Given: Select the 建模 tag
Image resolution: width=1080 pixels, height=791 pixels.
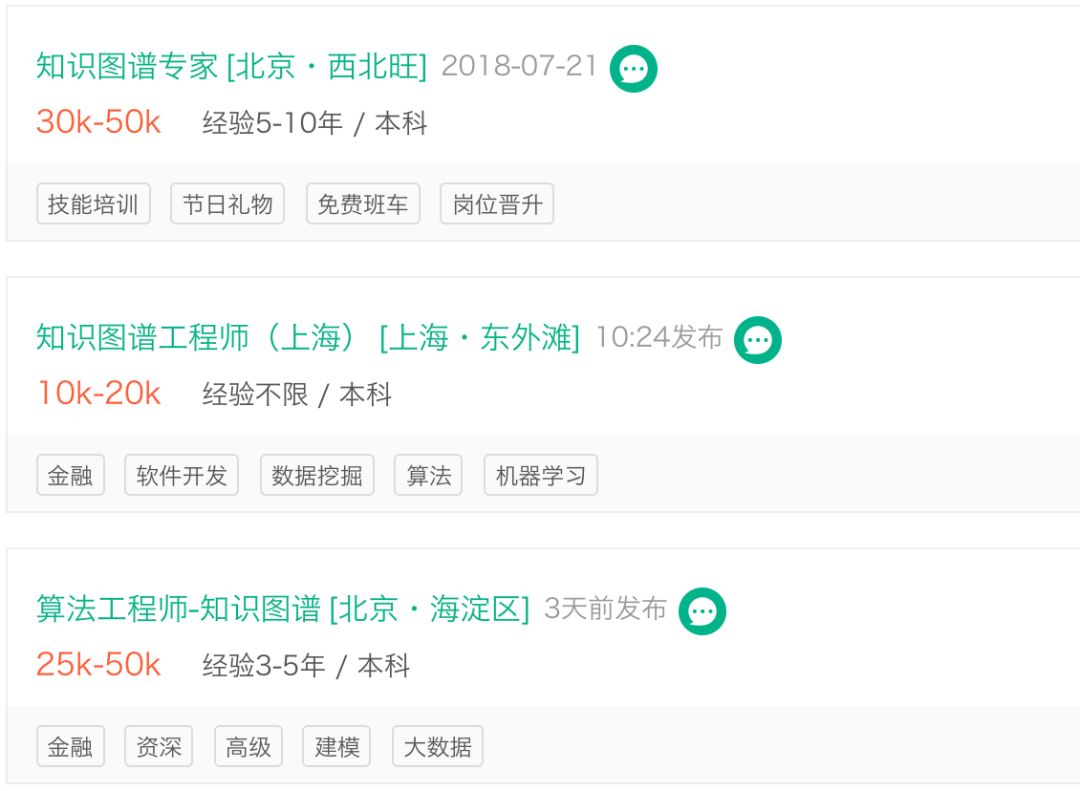Looking at the screenshot, I should (x=337, y=746).
